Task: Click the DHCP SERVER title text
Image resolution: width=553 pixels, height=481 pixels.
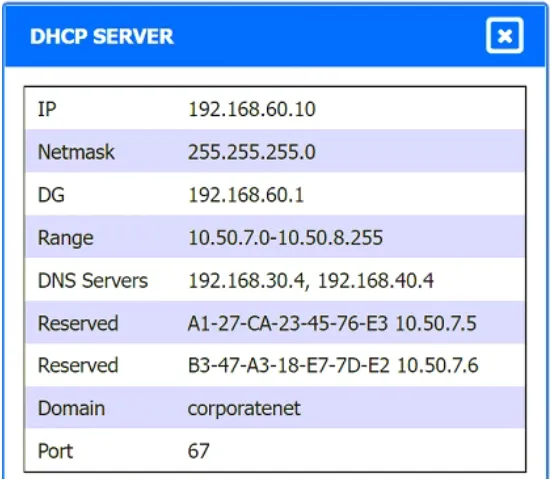Action: point(102,36)
